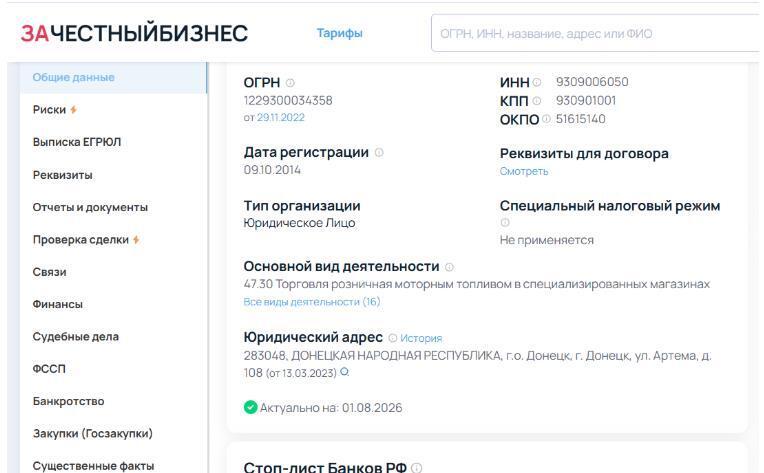This screenshot has height=473, width=764.
Task: Click the legal address text 283048, ДОНЕЦКАЯ
Action: coord(478,364)
